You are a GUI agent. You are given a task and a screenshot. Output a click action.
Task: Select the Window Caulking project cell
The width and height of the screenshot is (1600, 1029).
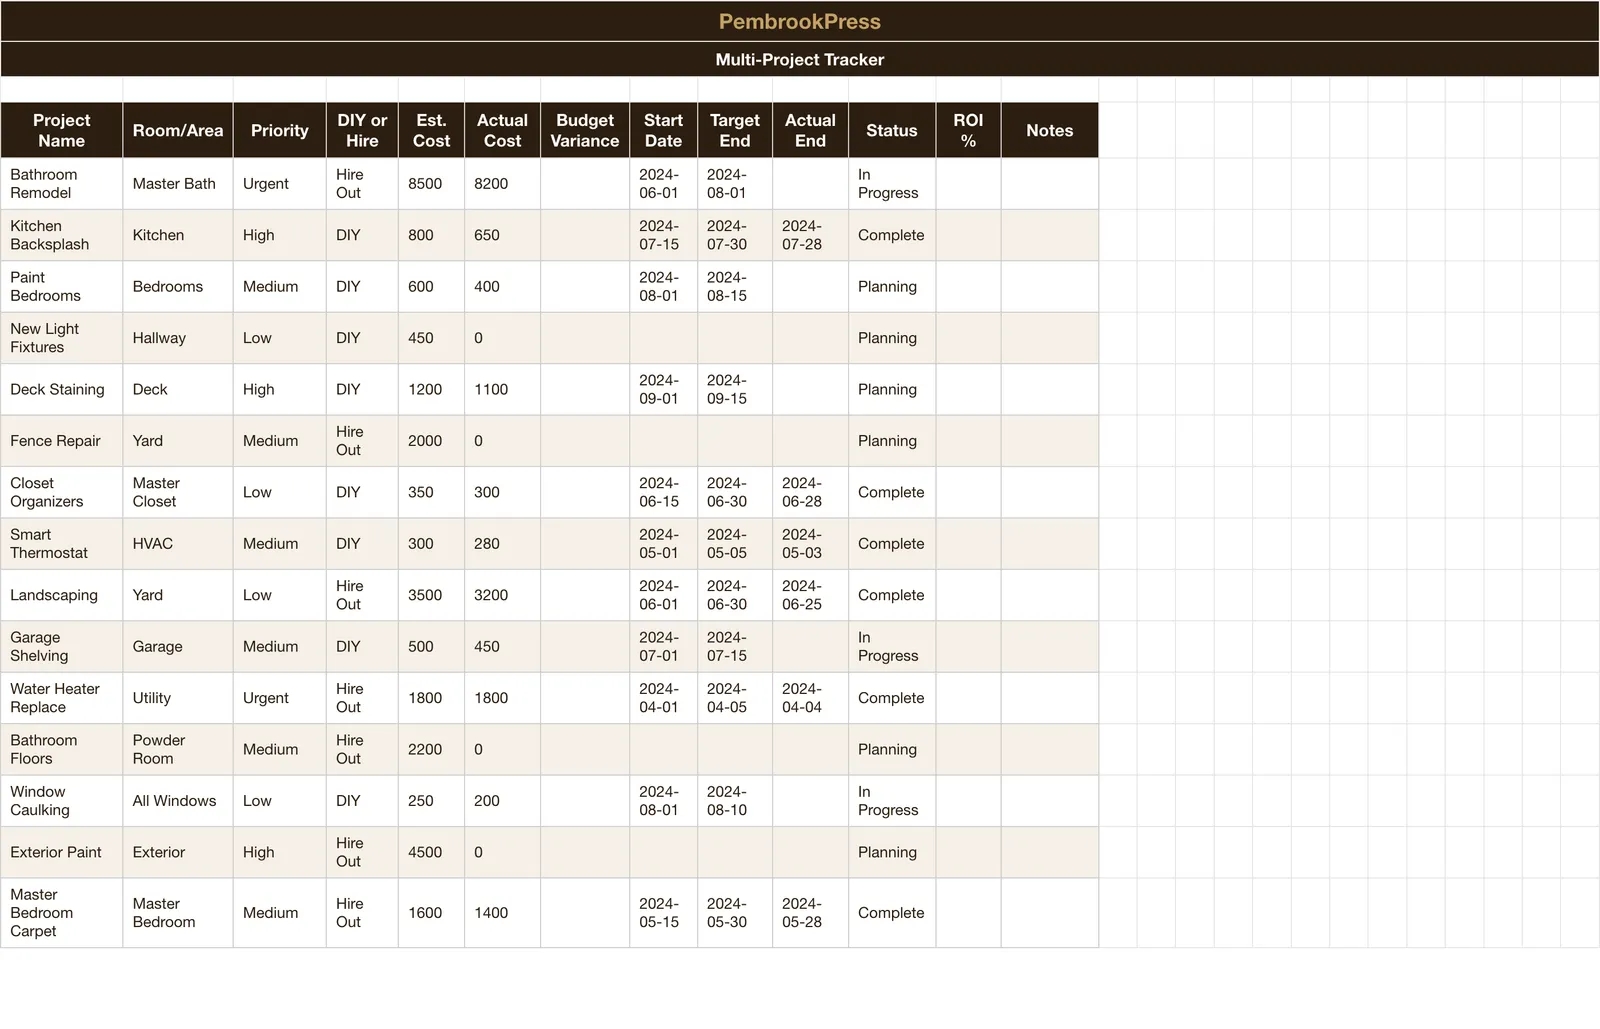coord(62,801)
